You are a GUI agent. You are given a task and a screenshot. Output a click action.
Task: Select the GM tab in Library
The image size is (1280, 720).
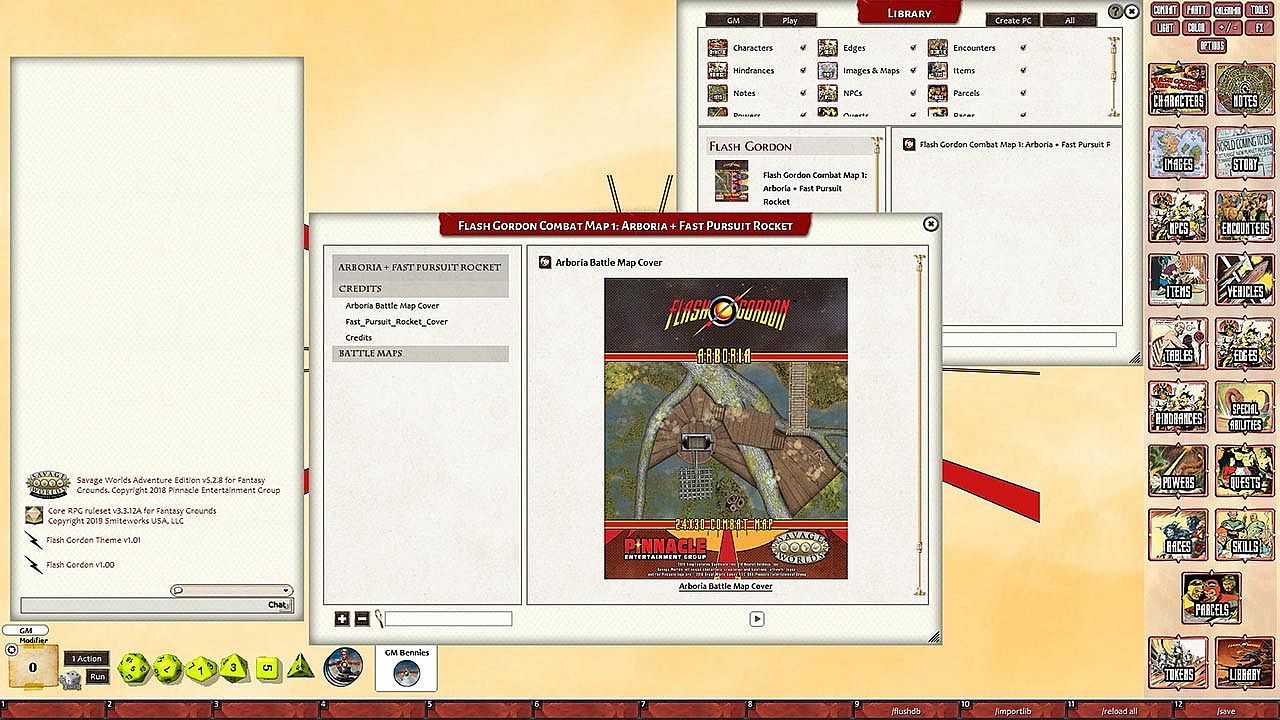733,20
